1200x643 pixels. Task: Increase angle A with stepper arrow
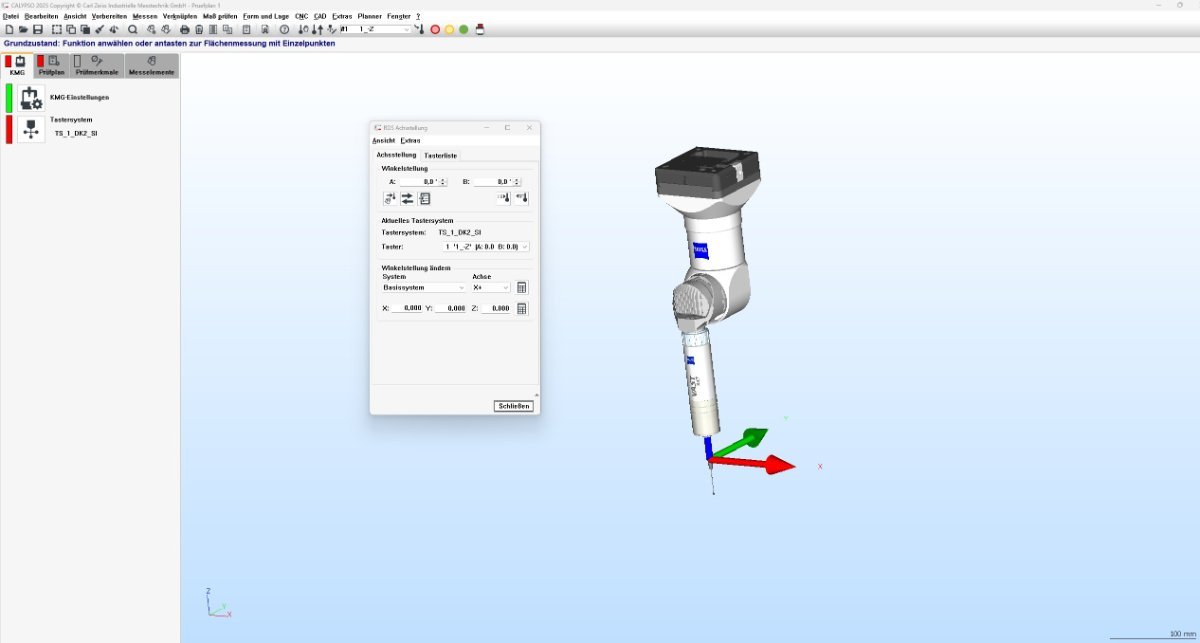tap(443, 180)
